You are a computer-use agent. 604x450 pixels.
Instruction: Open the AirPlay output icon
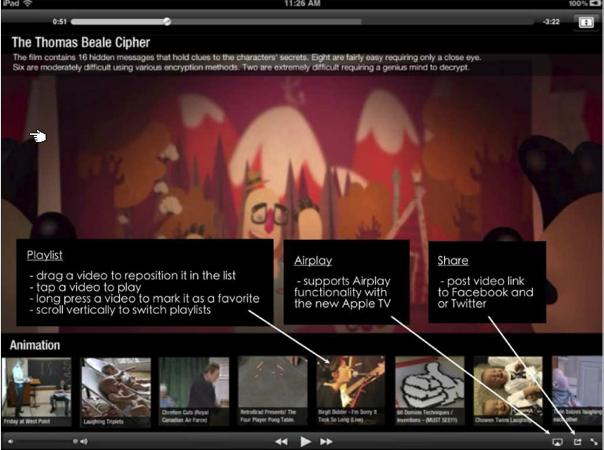(x=557, y=442)
